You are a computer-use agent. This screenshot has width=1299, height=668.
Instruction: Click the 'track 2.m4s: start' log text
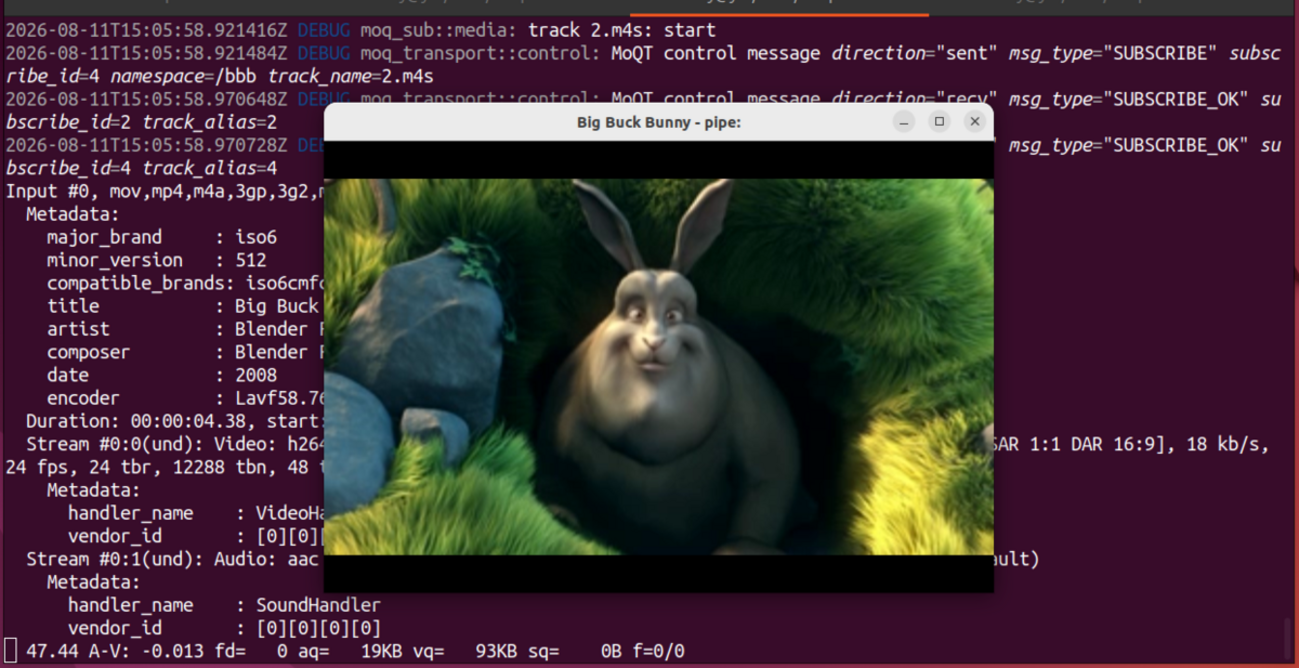pyautogui.click(x=621, y=30)
